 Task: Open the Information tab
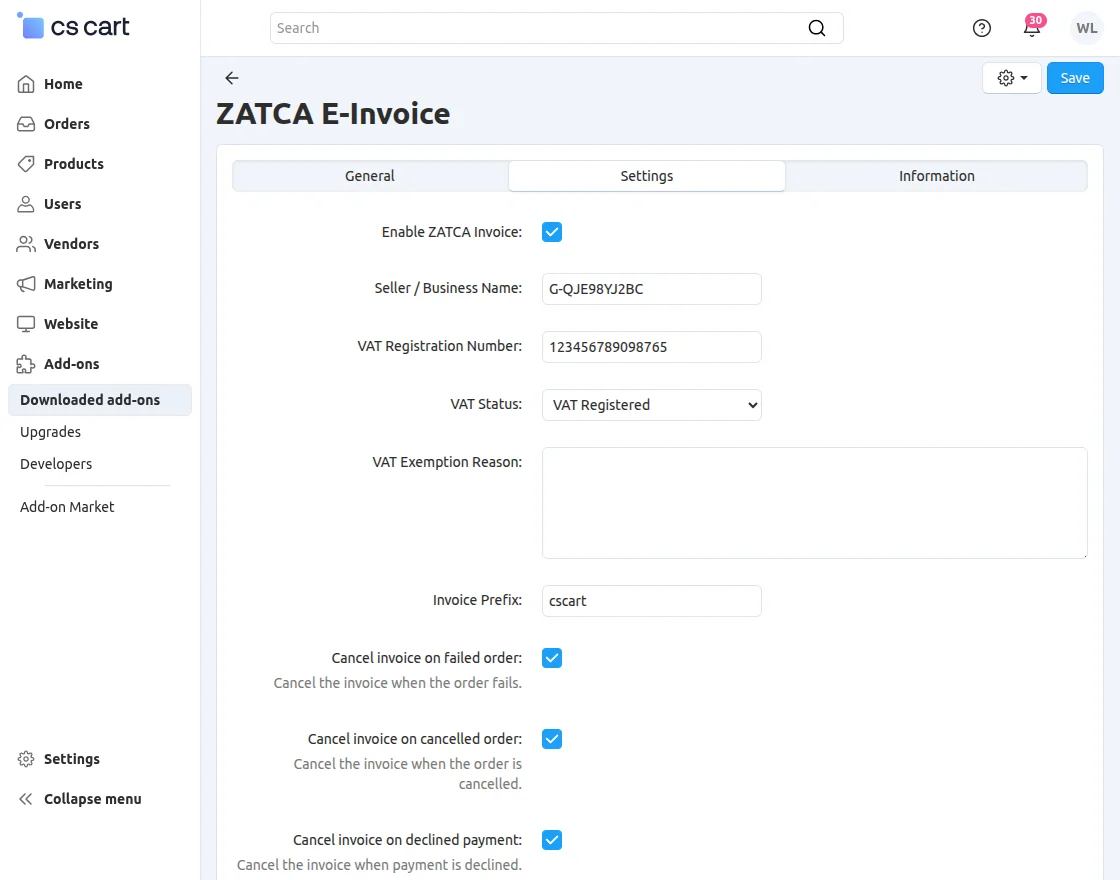coord(936,175)
